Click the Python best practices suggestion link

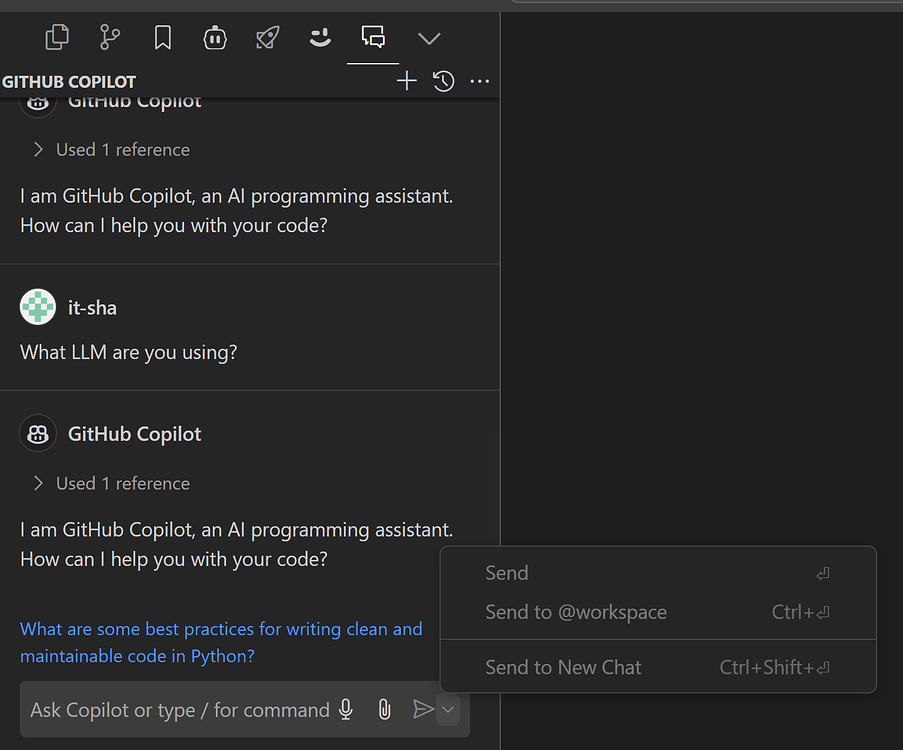pyautogui.click(x=221, y=642)
